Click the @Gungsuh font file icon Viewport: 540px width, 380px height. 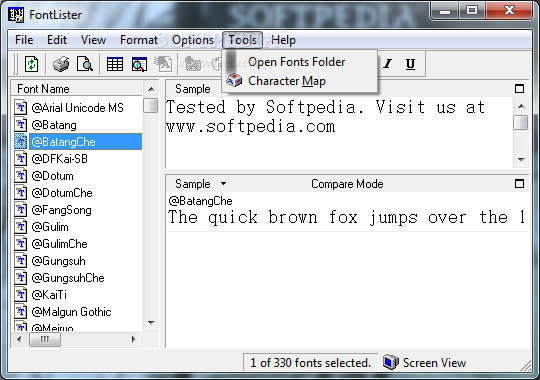(21, 261)
